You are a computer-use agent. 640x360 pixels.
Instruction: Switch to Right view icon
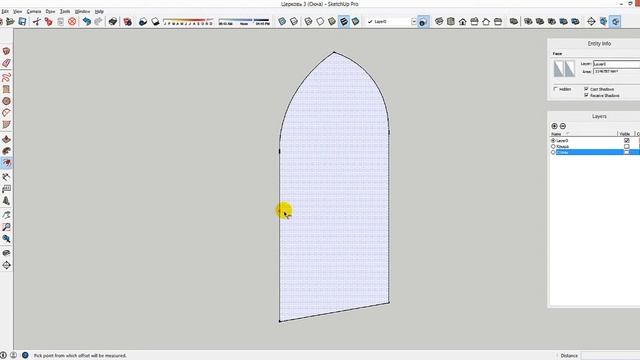point(474,21)
